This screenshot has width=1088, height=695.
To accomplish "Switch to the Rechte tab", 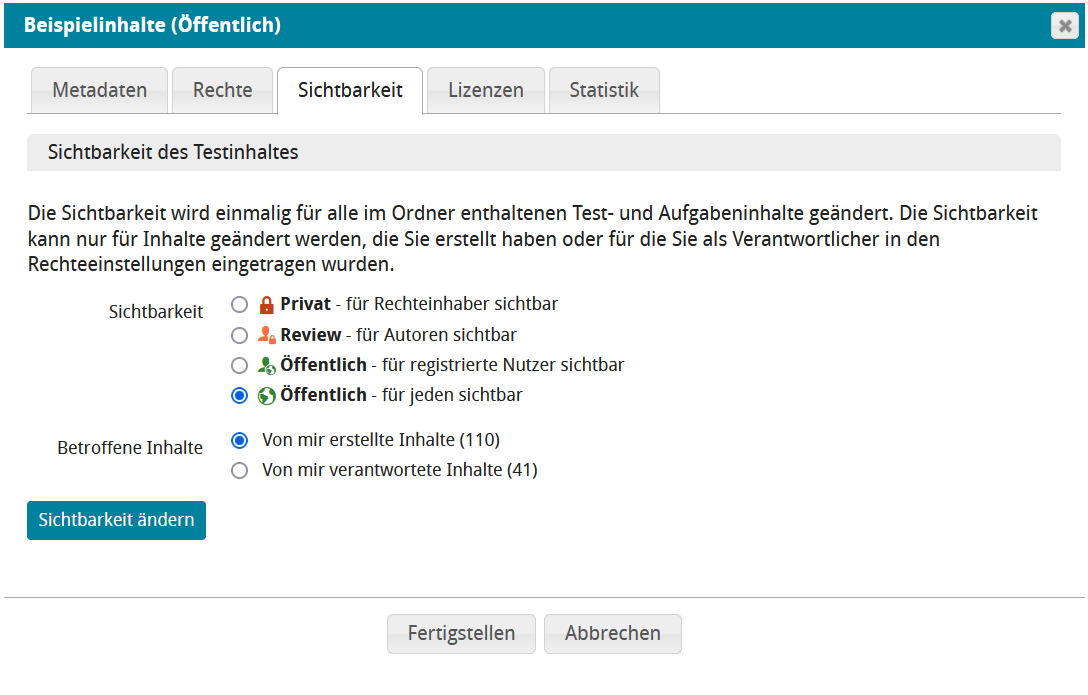I will [x=223, y=90].
